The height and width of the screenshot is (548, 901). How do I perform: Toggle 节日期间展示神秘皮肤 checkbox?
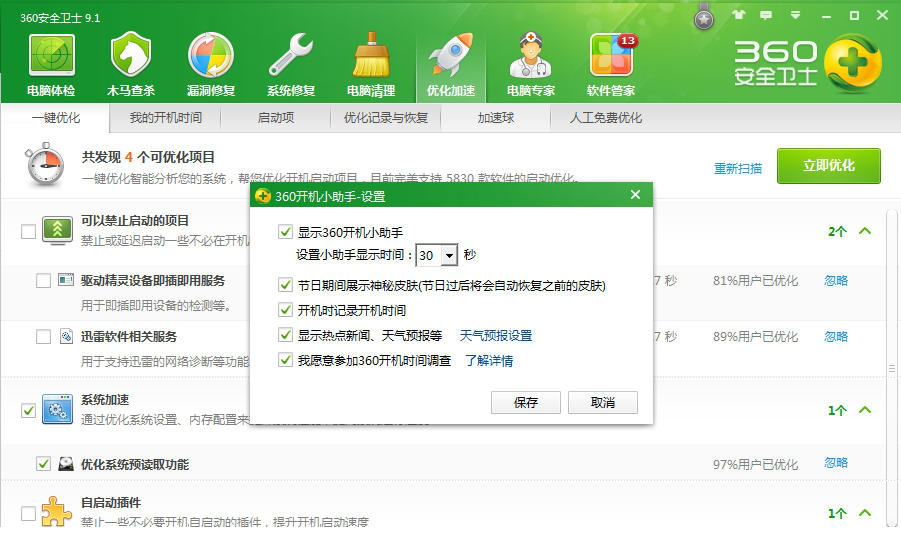(285, 284)
